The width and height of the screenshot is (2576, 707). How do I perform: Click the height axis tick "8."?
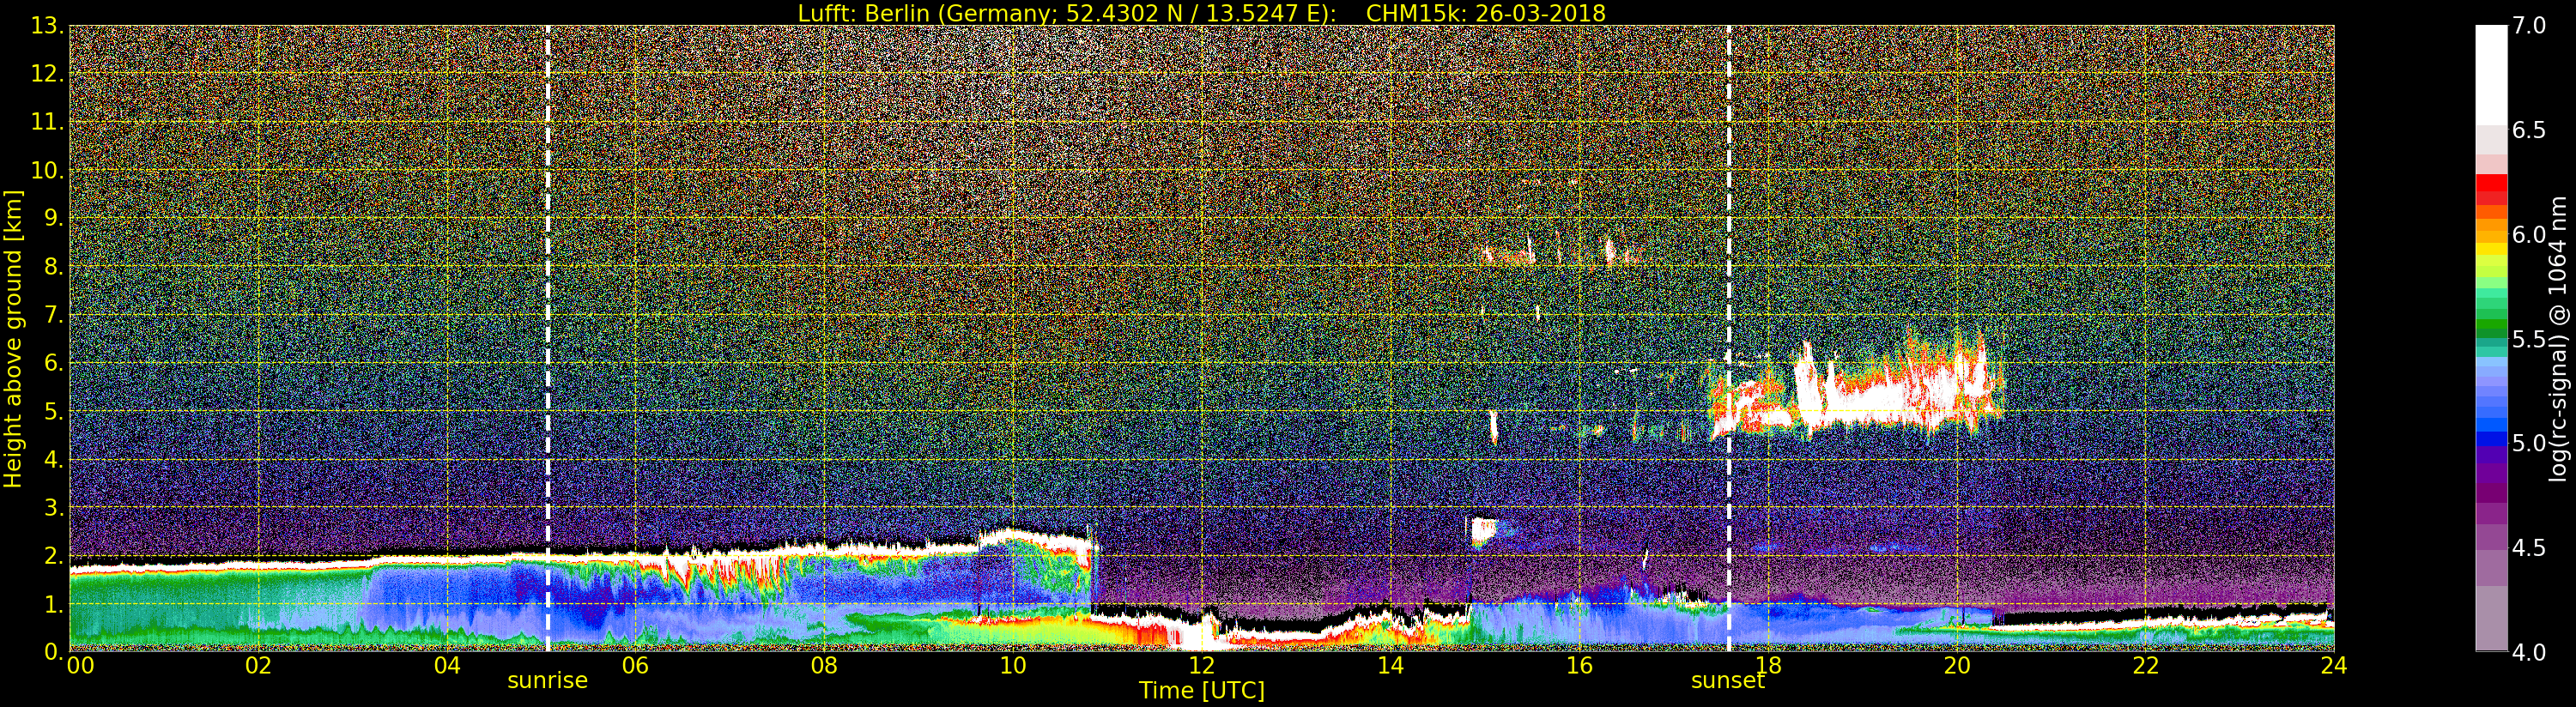pyautogui.click(x=53, y=267)
